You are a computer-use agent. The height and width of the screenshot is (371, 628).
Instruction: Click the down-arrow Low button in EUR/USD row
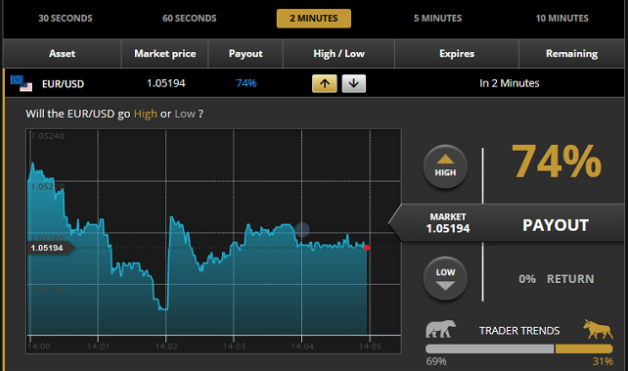(354, 84)
